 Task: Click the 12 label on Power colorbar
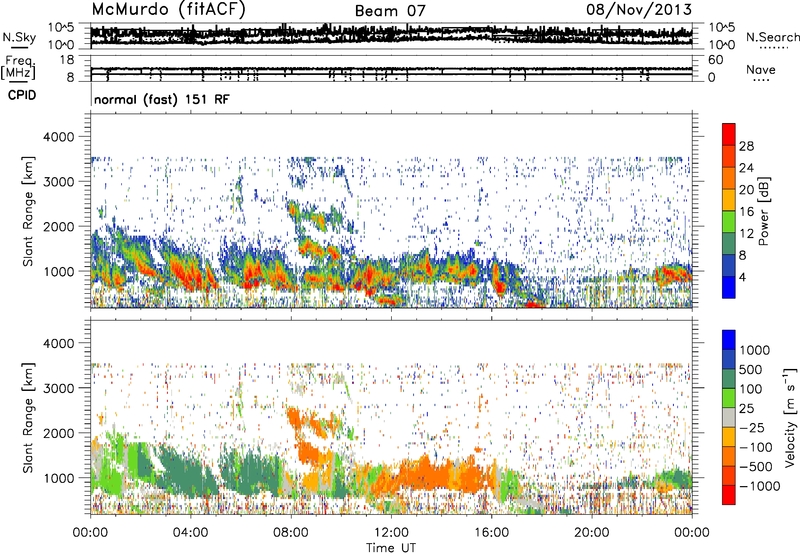[x=746, y=234]
